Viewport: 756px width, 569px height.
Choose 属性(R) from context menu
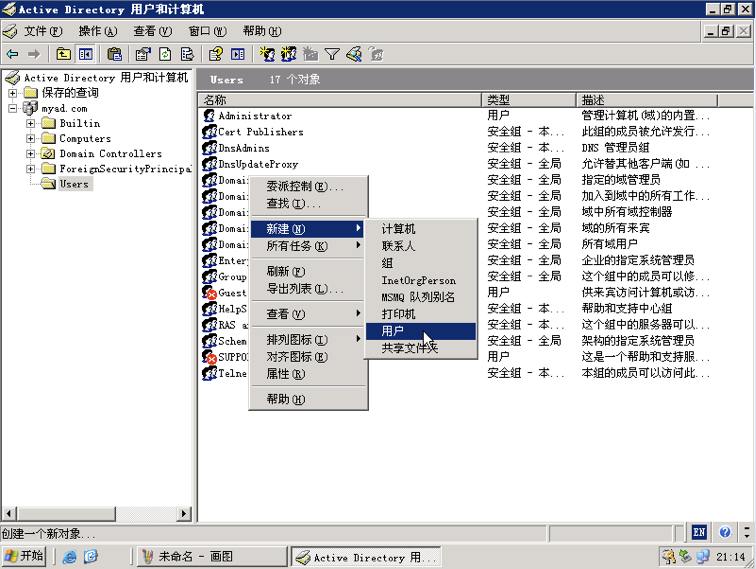point(309,374)
